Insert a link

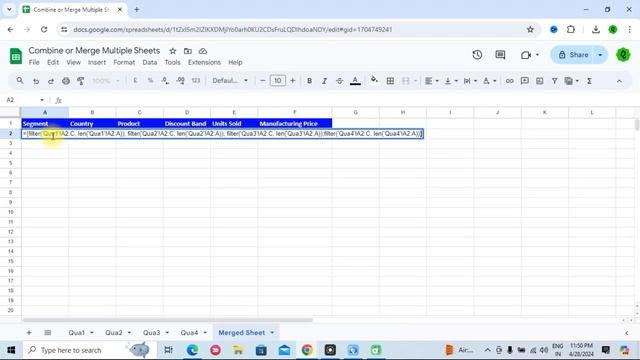pyautogui.click(x=509, y=81)
